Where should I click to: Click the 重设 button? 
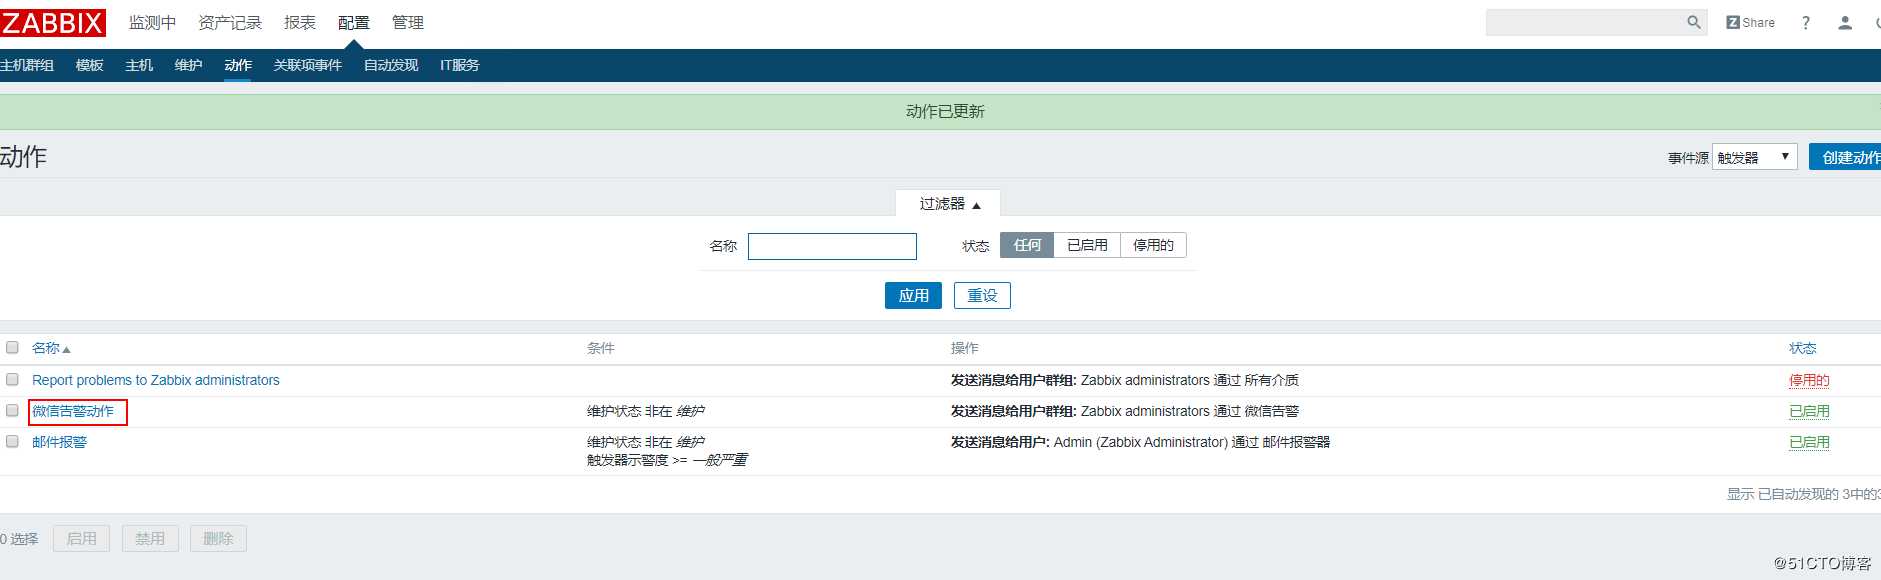pyautogui.click(x=982, y=295)
